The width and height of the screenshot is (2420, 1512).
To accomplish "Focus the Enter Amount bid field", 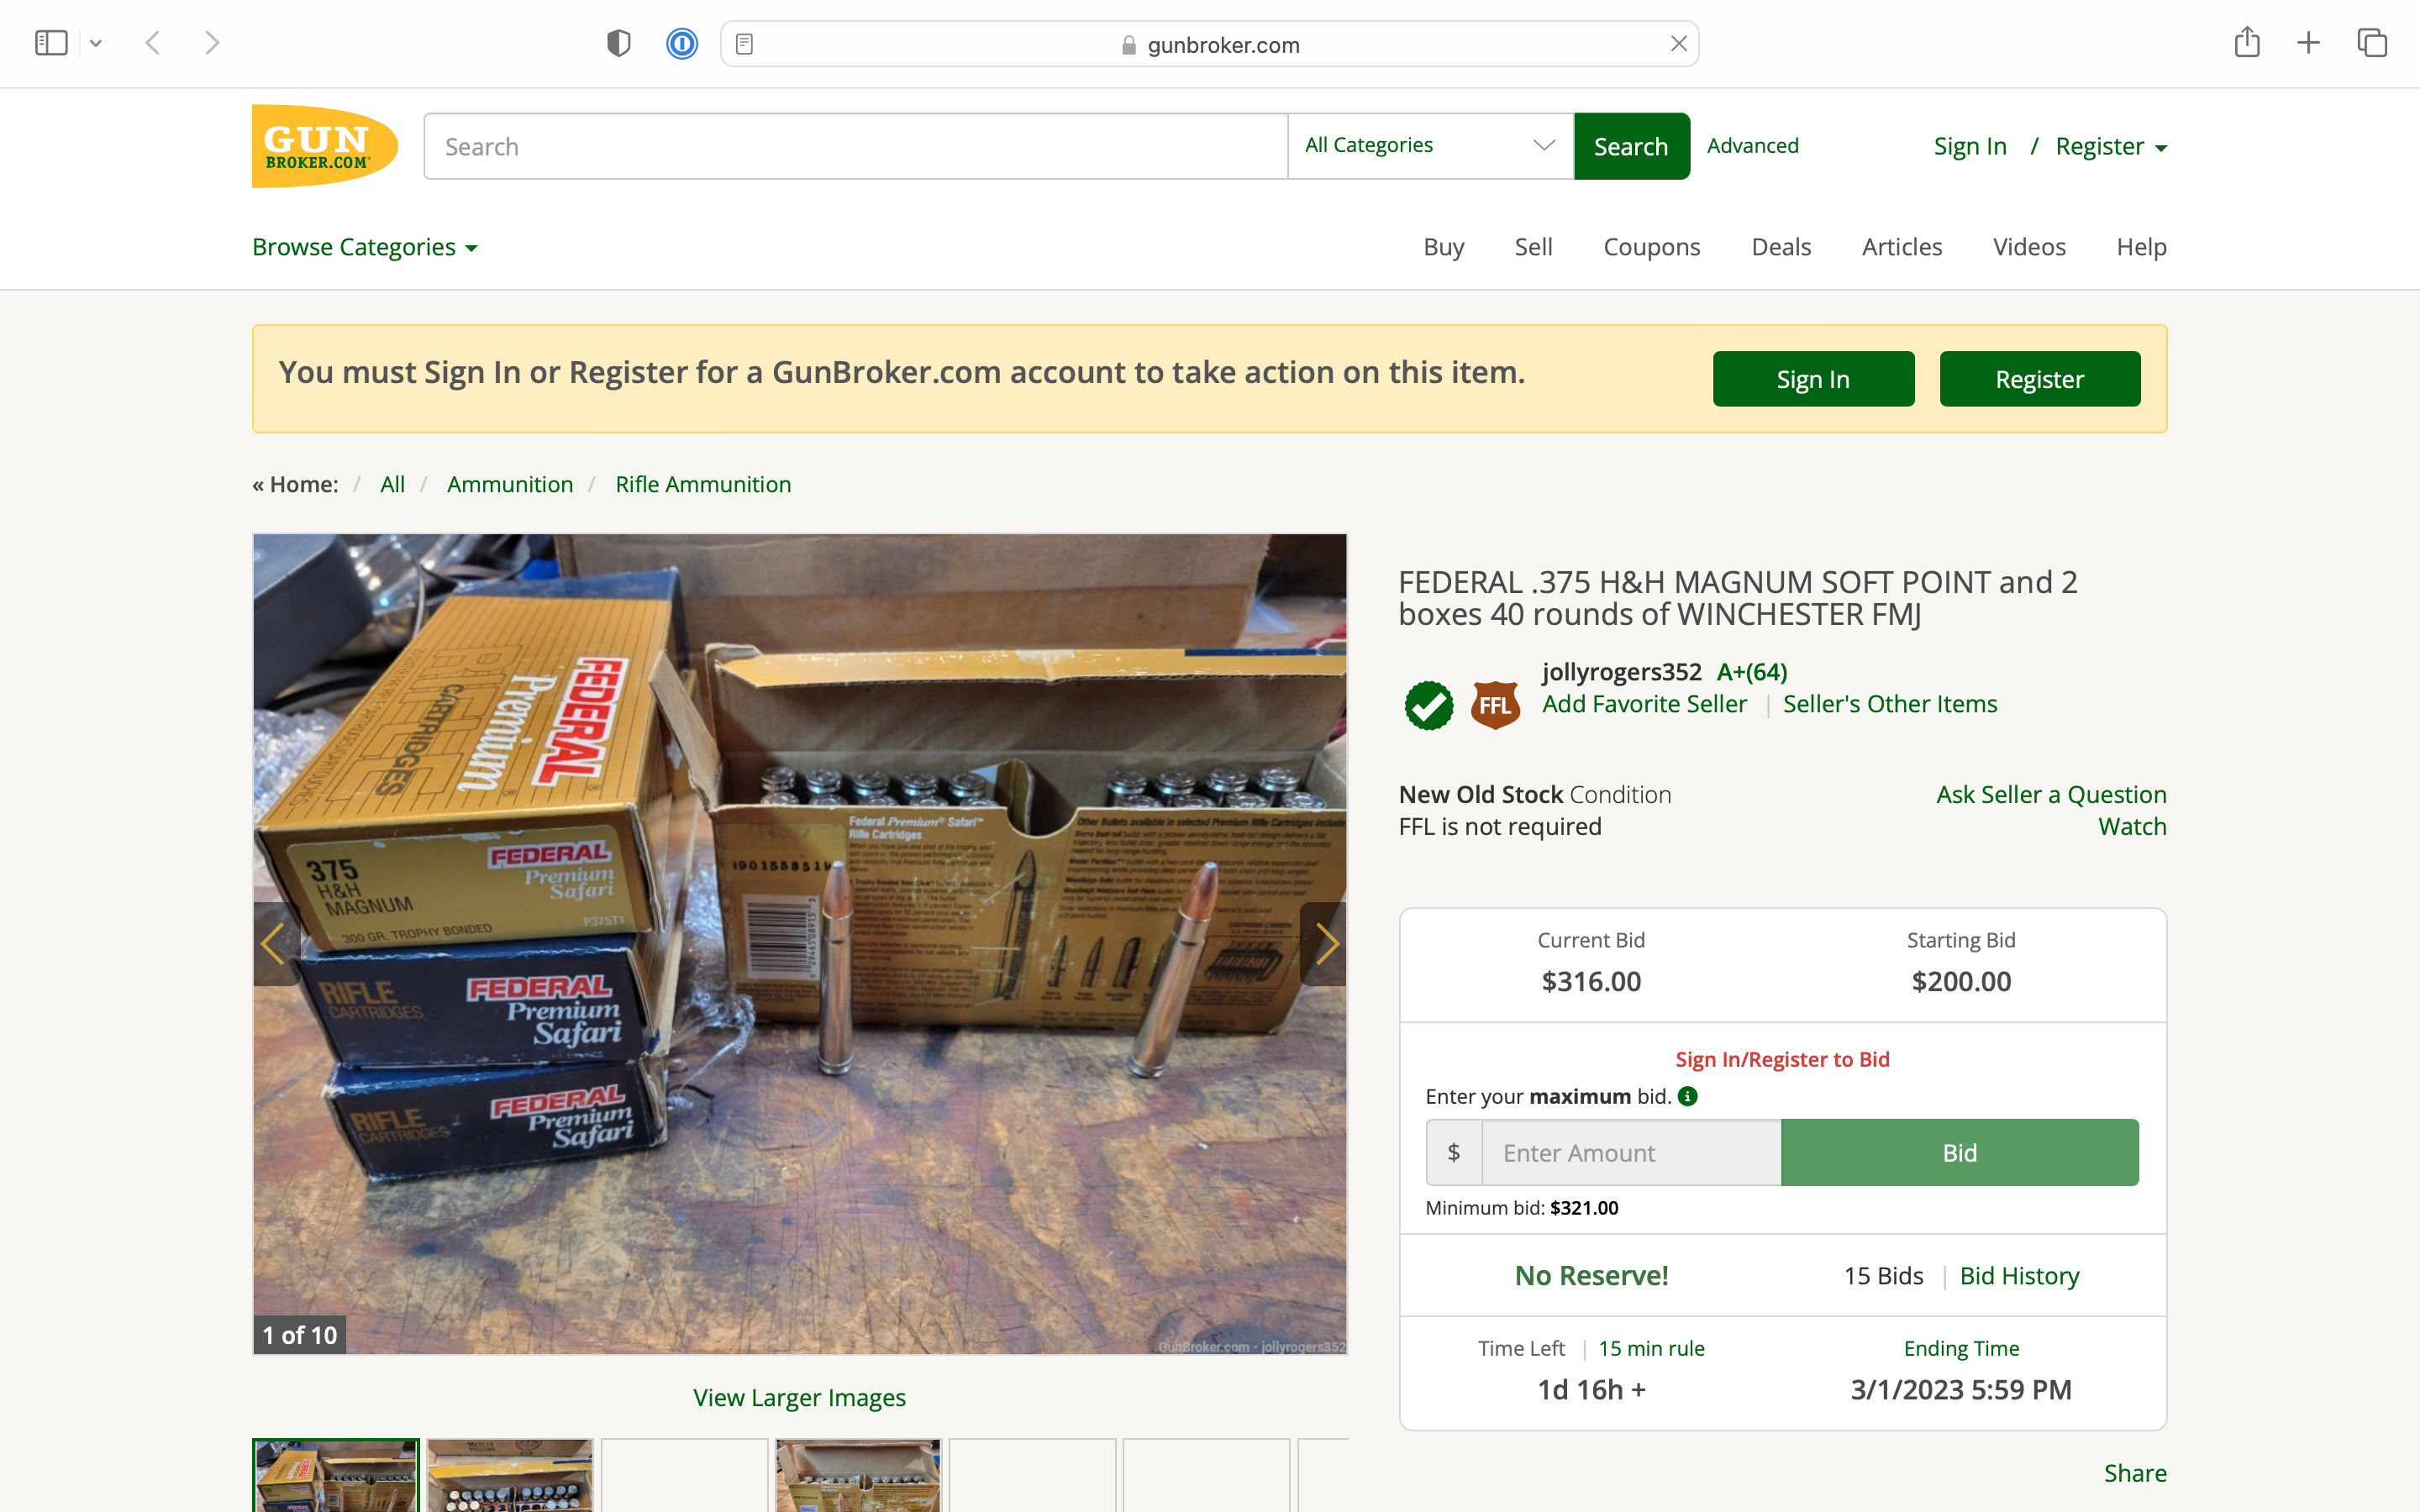I will [x=1631, y=1152].
